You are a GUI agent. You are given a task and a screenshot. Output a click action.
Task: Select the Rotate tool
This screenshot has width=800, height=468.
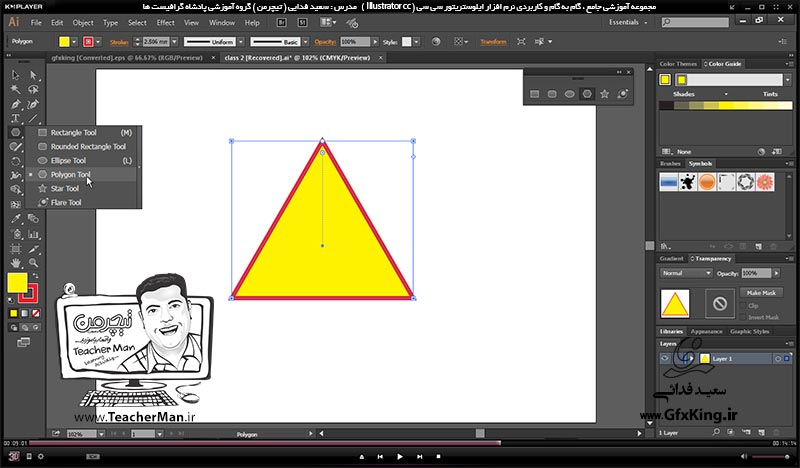click(x=15, y=161)
